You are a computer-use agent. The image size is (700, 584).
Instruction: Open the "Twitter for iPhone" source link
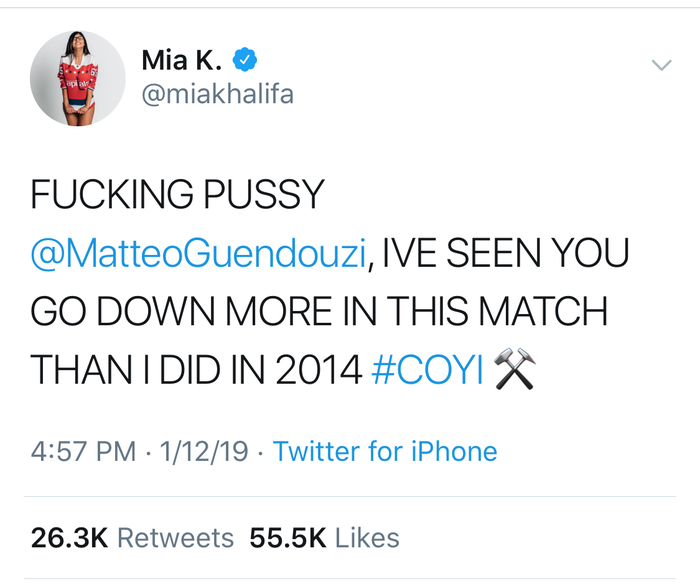(x=385, y=451)
